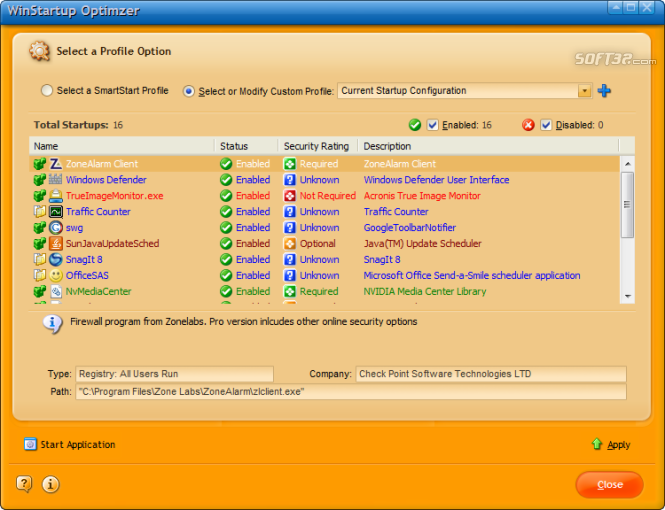Image resolution: width=665 pixels, height=510 pixels.
Task: Click the Path field with zlclient.exe
Action: (x=351, y=392)
